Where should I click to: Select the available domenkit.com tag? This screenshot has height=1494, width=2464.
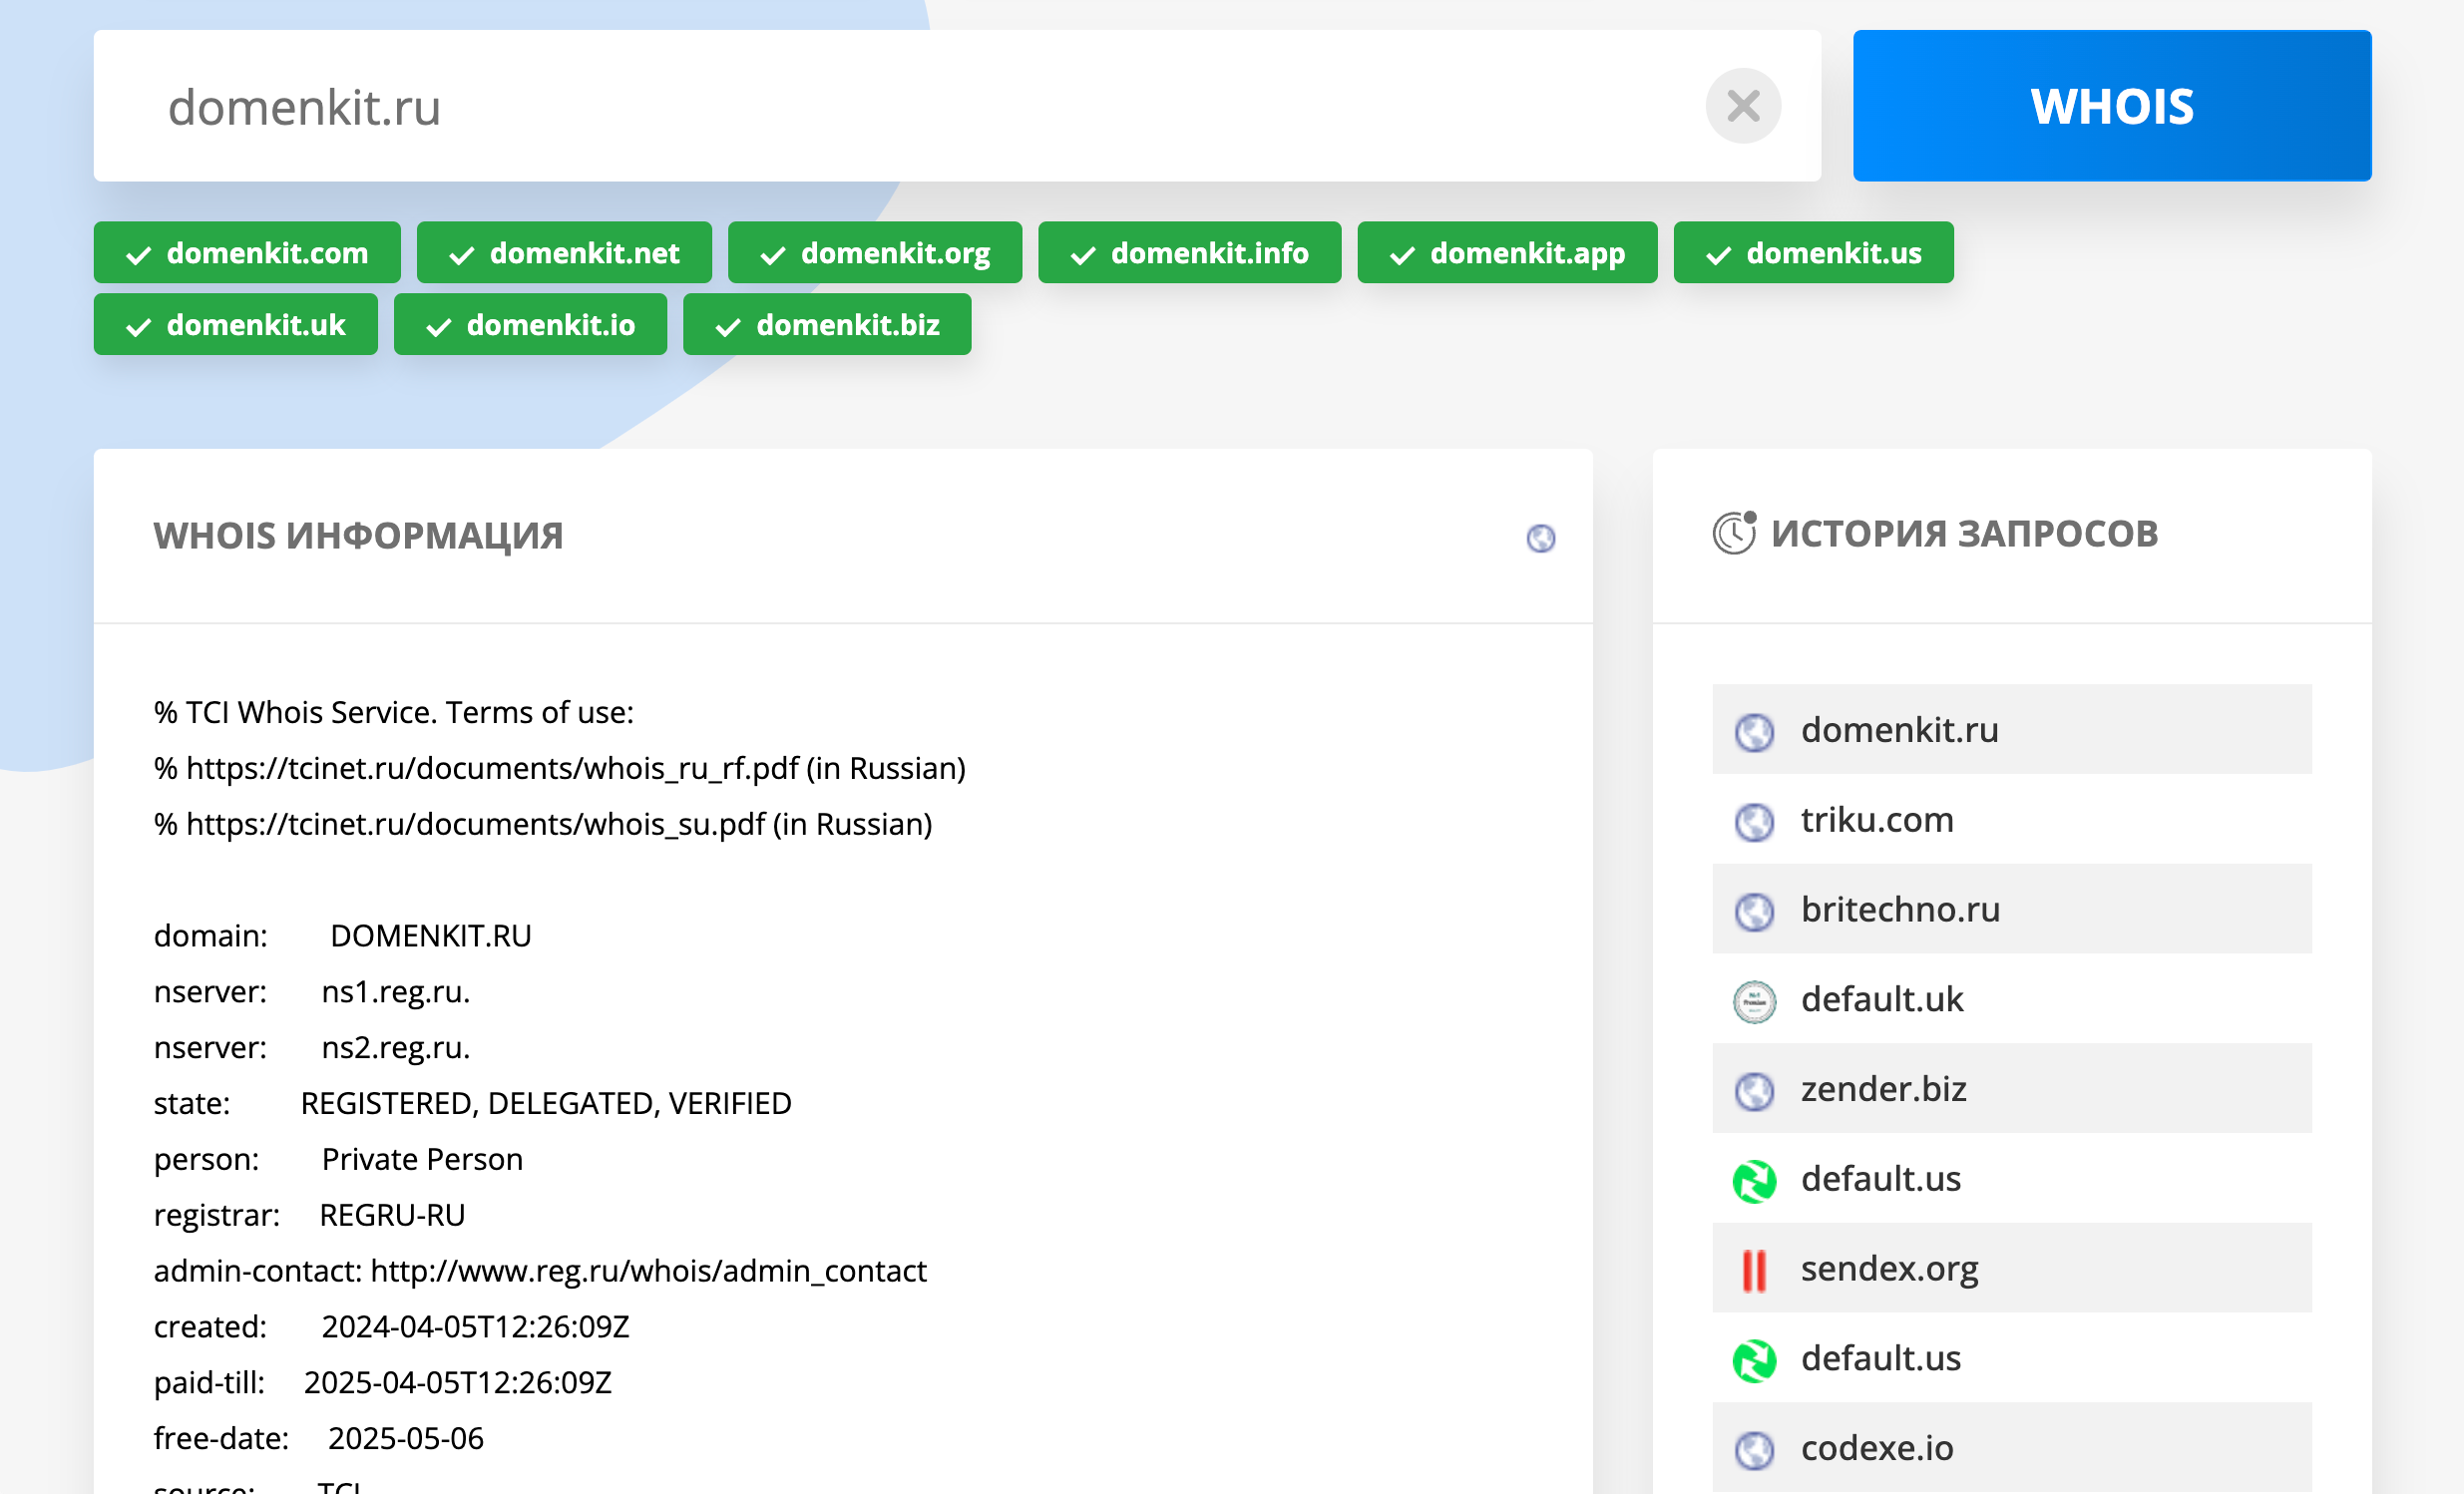tap(247, 253)
